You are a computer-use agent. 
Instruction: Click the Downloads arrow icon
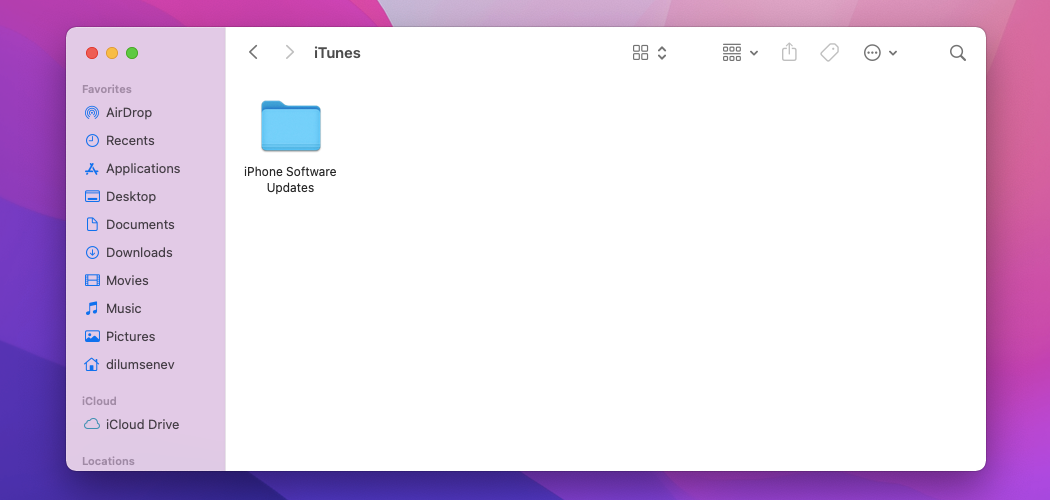tap(92, 252)
